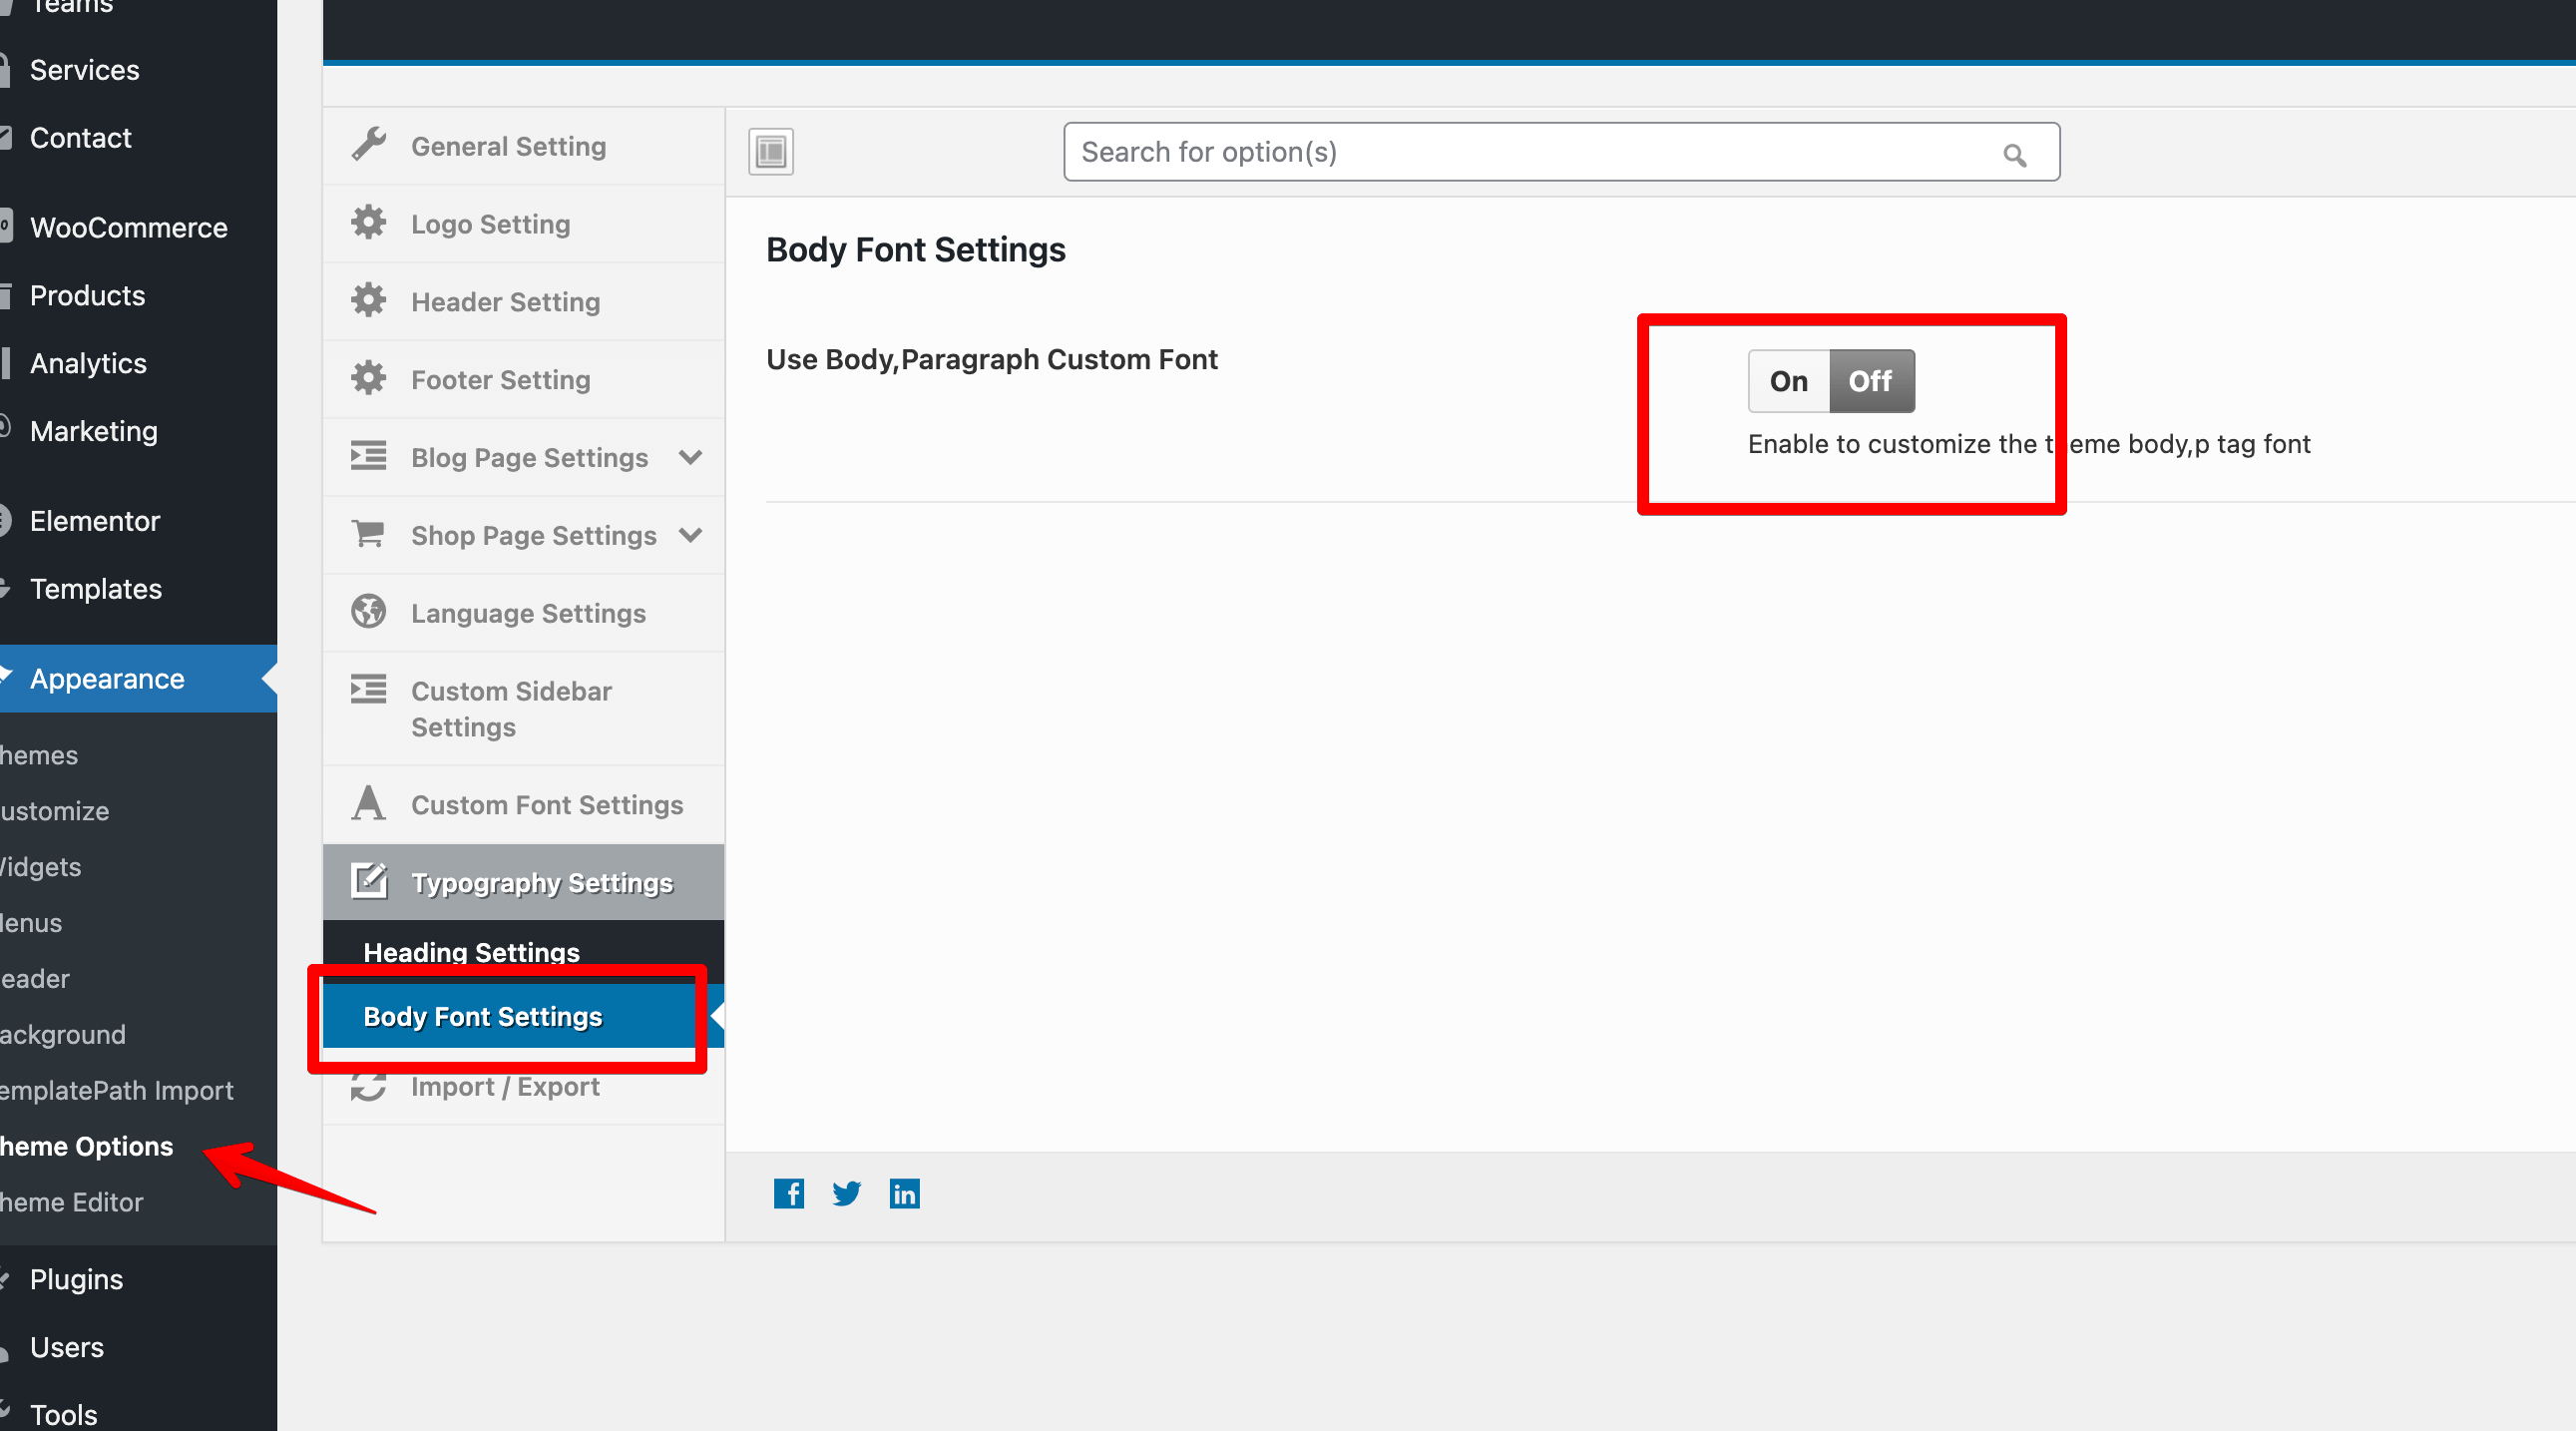Screen dimensions: 2576x1431
Task: Click the expand-all options icon beside search
Action: click(770, 152)
